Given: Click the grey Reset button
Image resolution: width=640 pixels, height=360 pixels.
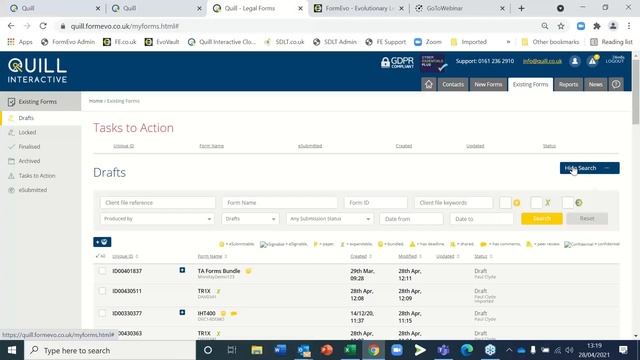Looking at the screenshot, I should point(587,218).
